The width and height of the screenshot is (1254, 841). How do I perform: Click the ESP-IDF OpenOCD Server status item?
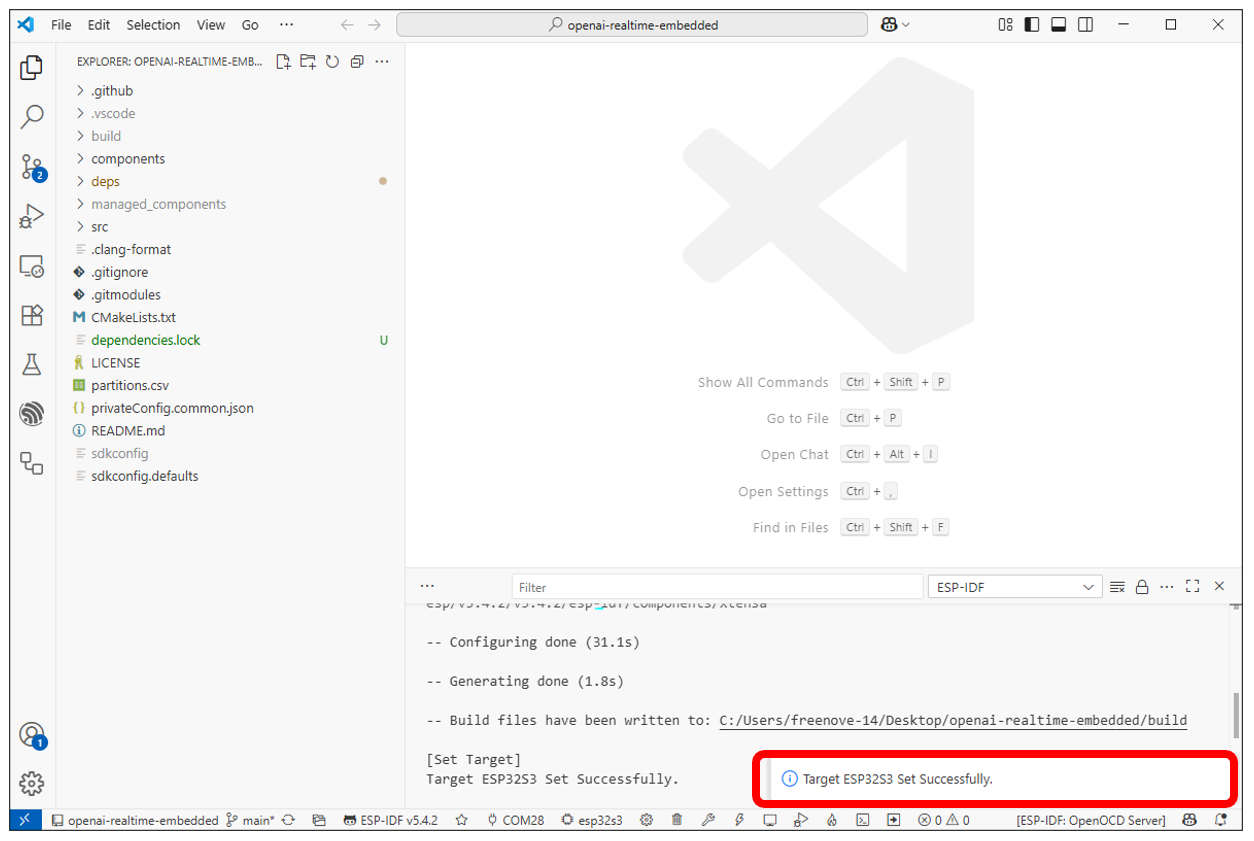[1091, 820]
